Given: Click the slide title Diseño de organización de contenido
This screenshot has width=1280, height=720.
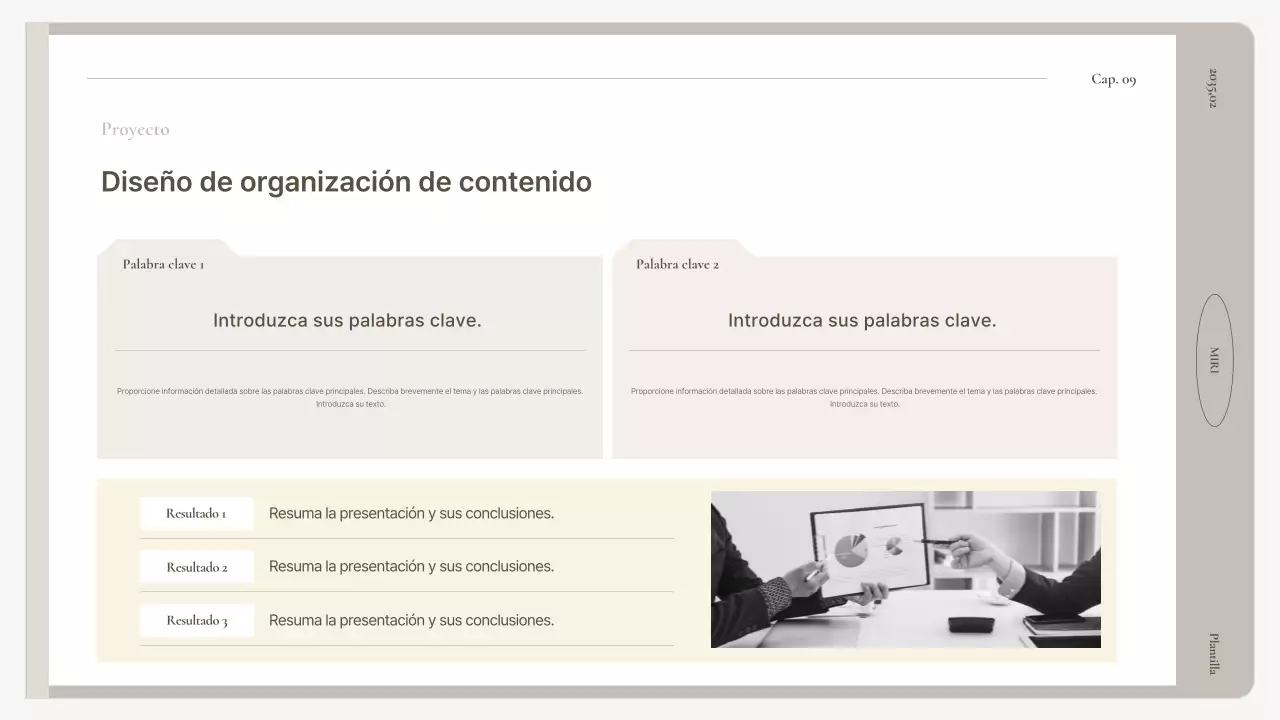Looking at the screenshot, I should (346, 182).
